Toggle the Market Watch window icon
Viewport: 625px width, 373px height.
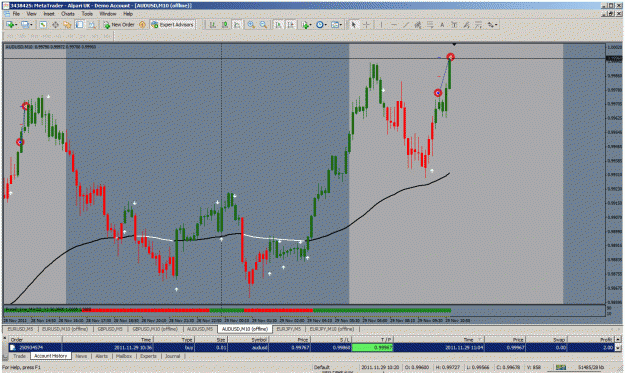pyautogui.click(x=43, y=25)
